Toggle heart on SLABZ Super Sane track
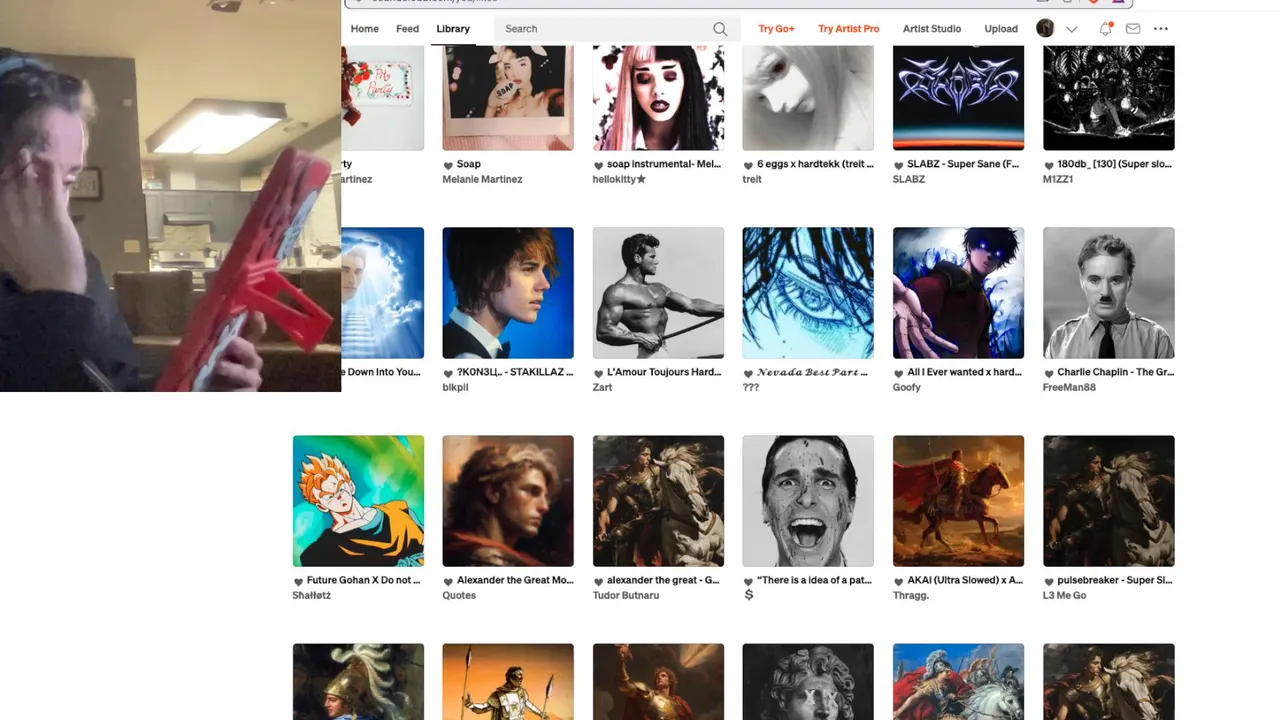1280x720 pixels. tap(898, 165)
